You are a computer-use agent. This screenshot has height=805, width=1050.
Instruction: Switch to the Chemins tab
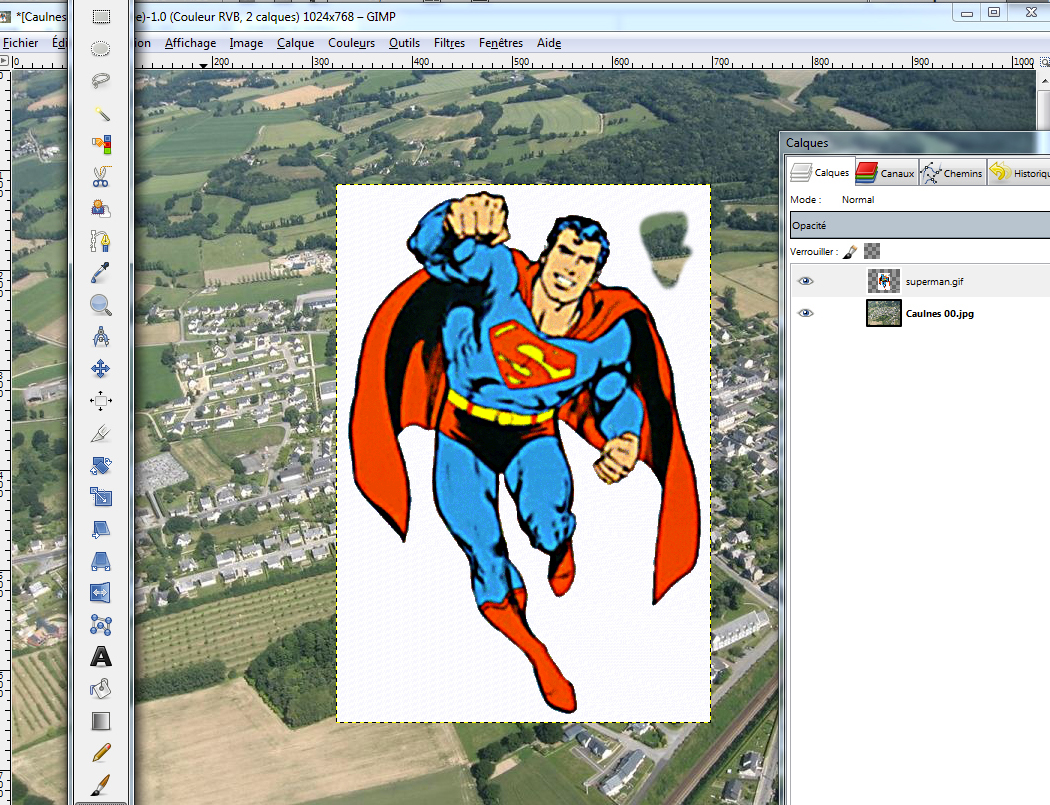952,173
